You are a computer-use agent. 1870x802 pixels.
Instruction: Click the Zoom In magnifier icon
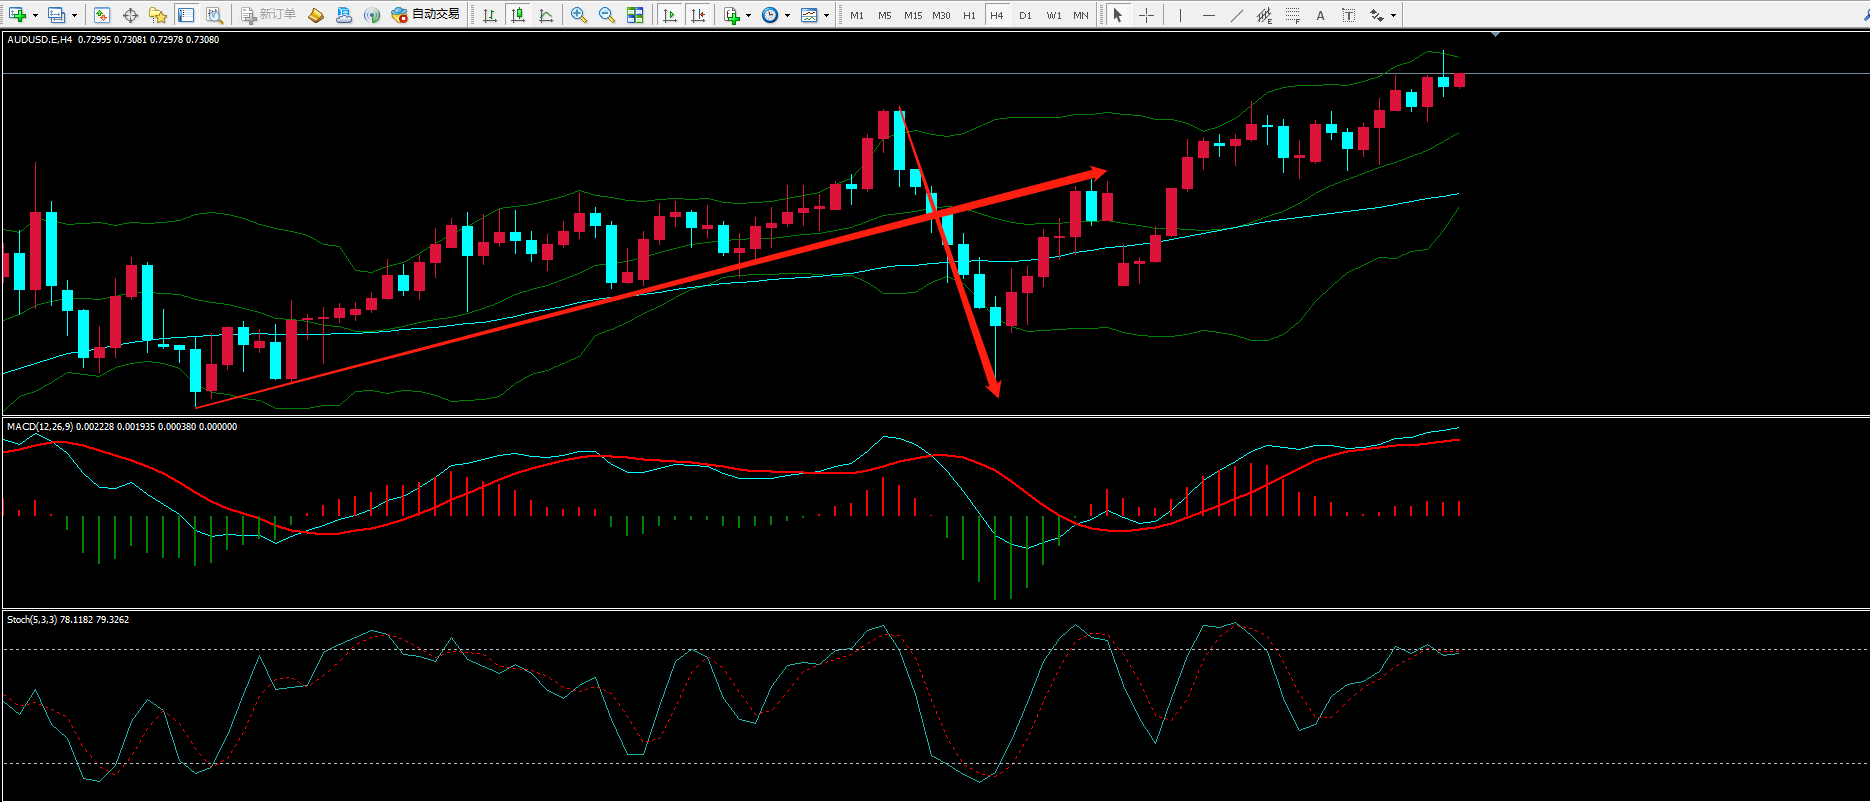(579, 15)
